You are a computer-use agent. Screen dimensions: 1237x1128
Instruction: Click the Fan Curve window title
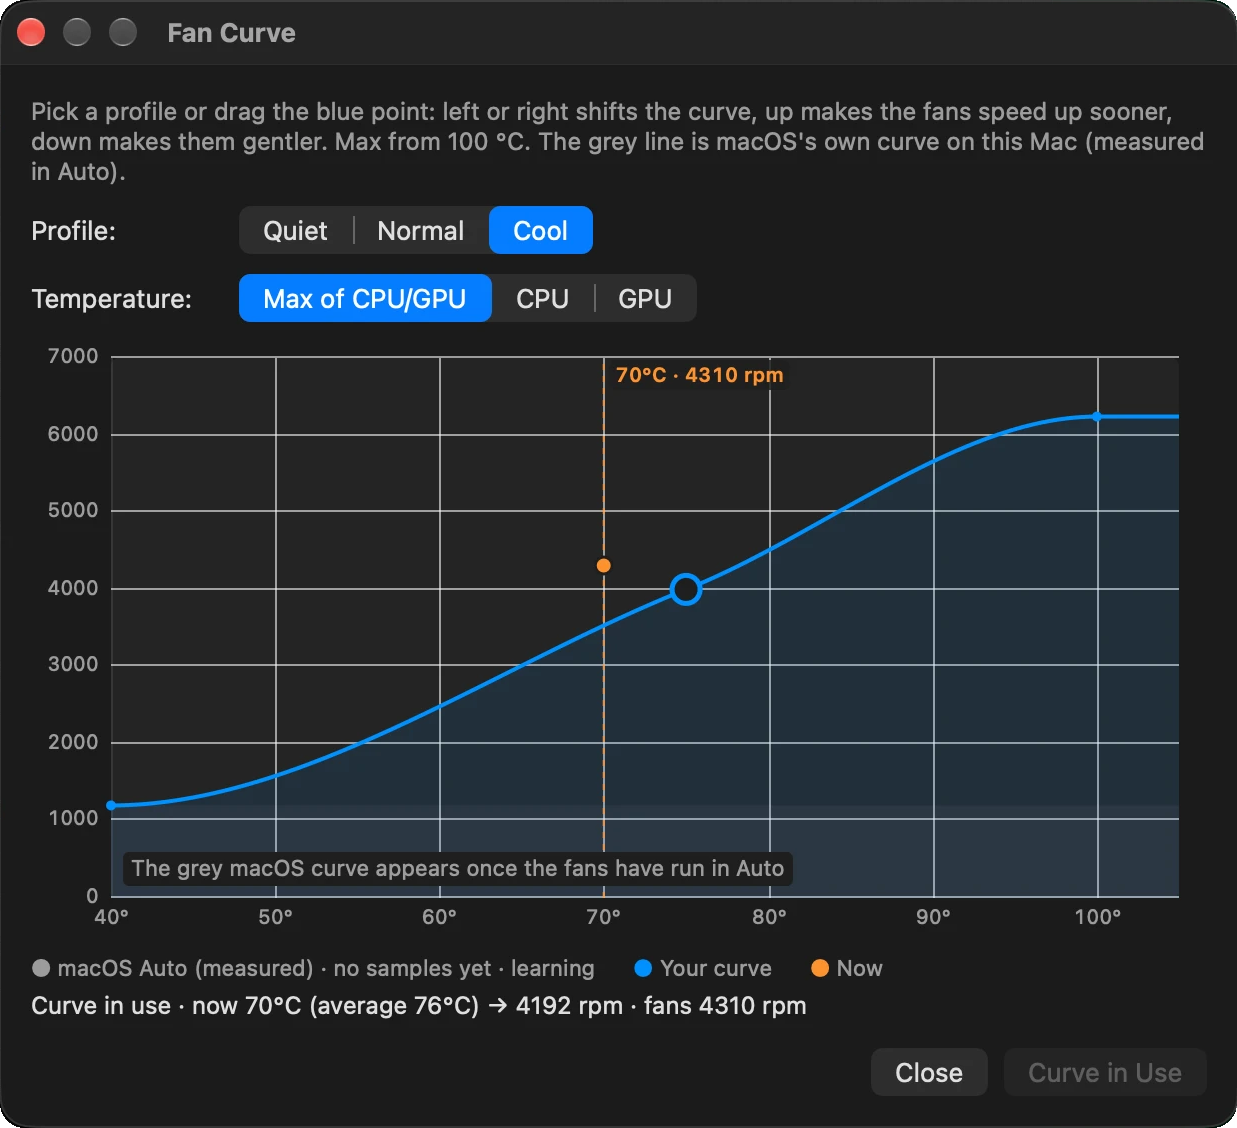click(x=231, y=33)
